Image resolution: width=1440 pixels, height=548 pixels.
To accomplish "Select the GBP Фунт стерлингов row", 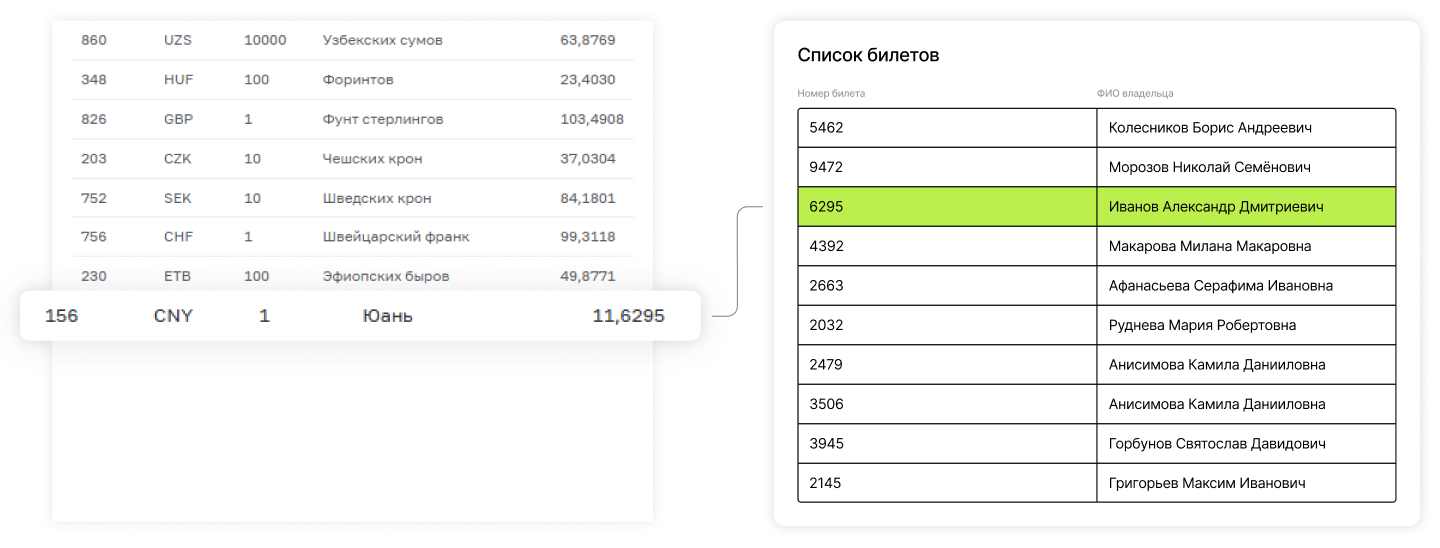I will pos(352,119).
